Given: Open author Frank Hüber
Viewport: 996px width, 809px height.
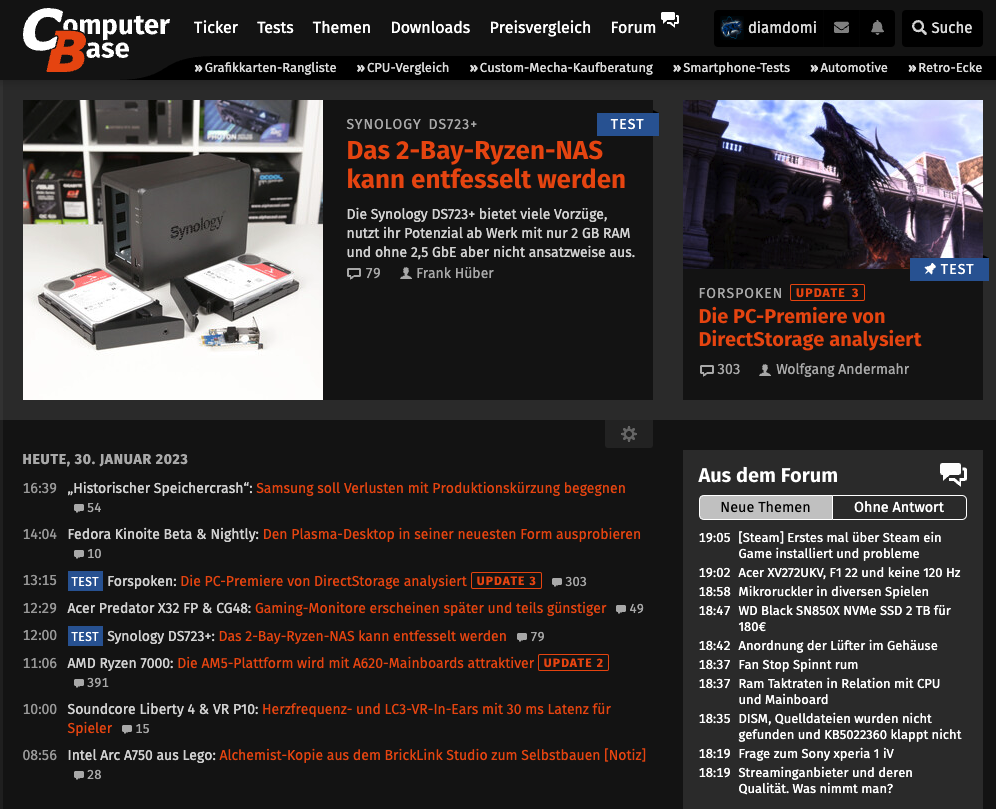Looking at the screenshot, I should click(447, 273).
